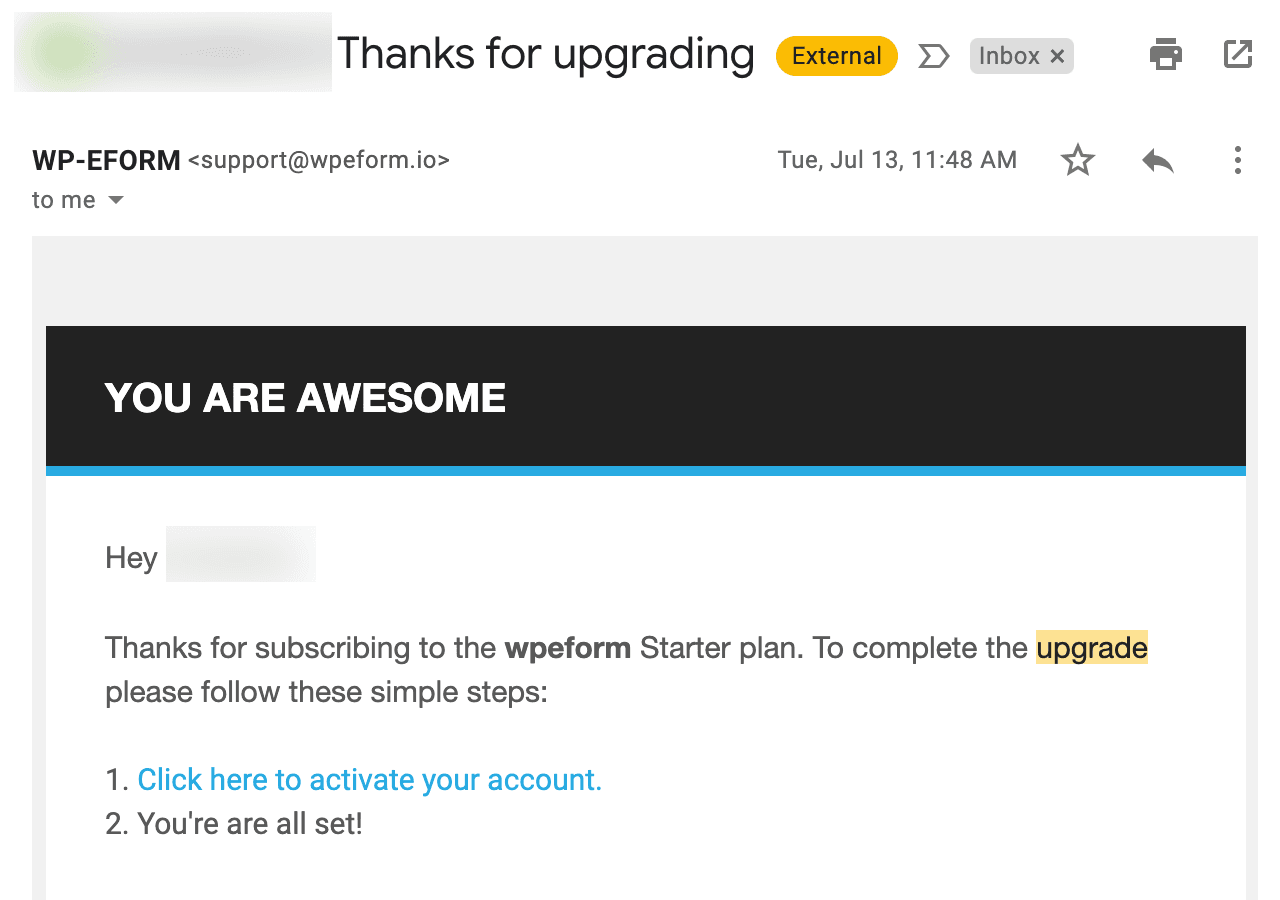Viewport: 1280px width, 900px height.
Task: Star the WP-EFORM message
Action: coord(1078,160)
